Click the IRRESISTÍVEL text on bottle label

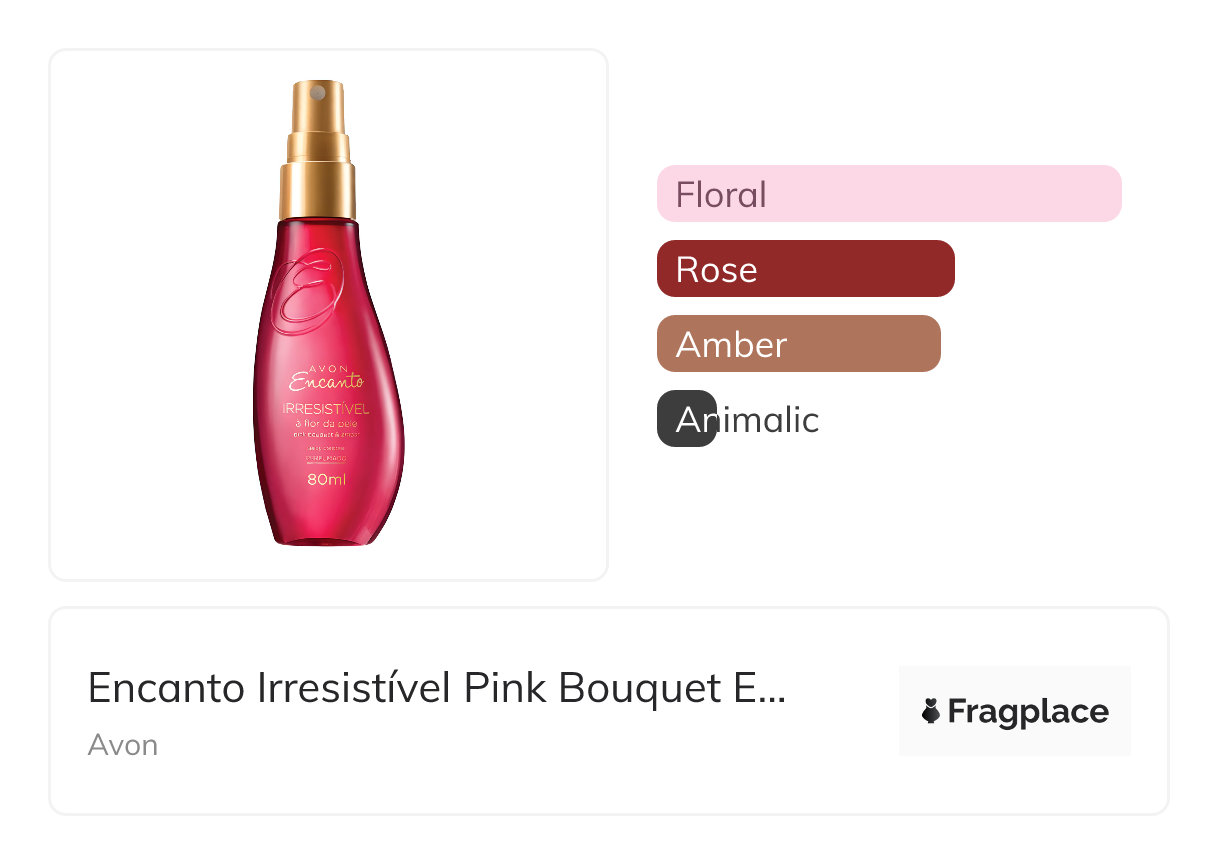(x=326, y=408)
